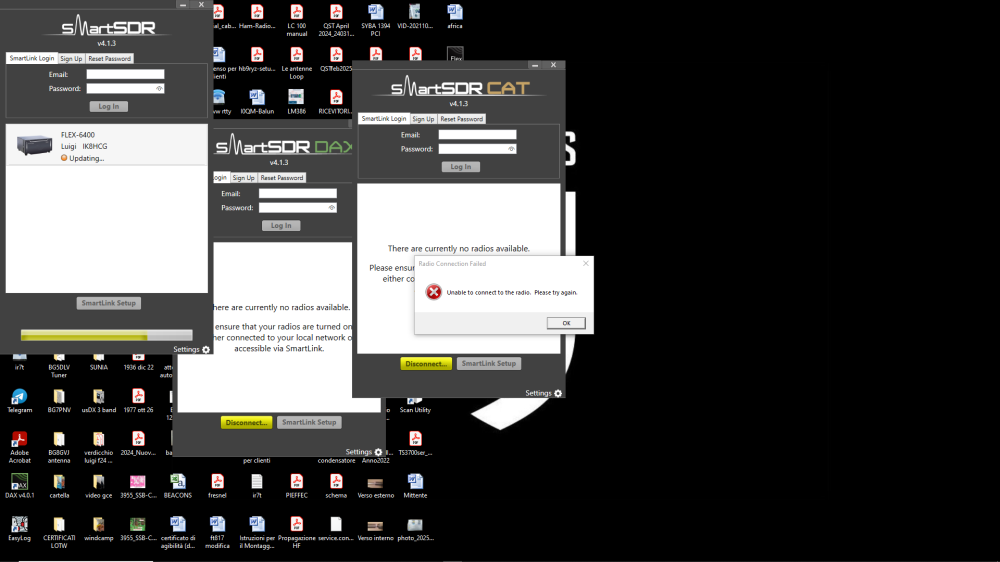Click the Updating... status text
The height and width of the screenshot is (562, 1000).
point(87,158)
